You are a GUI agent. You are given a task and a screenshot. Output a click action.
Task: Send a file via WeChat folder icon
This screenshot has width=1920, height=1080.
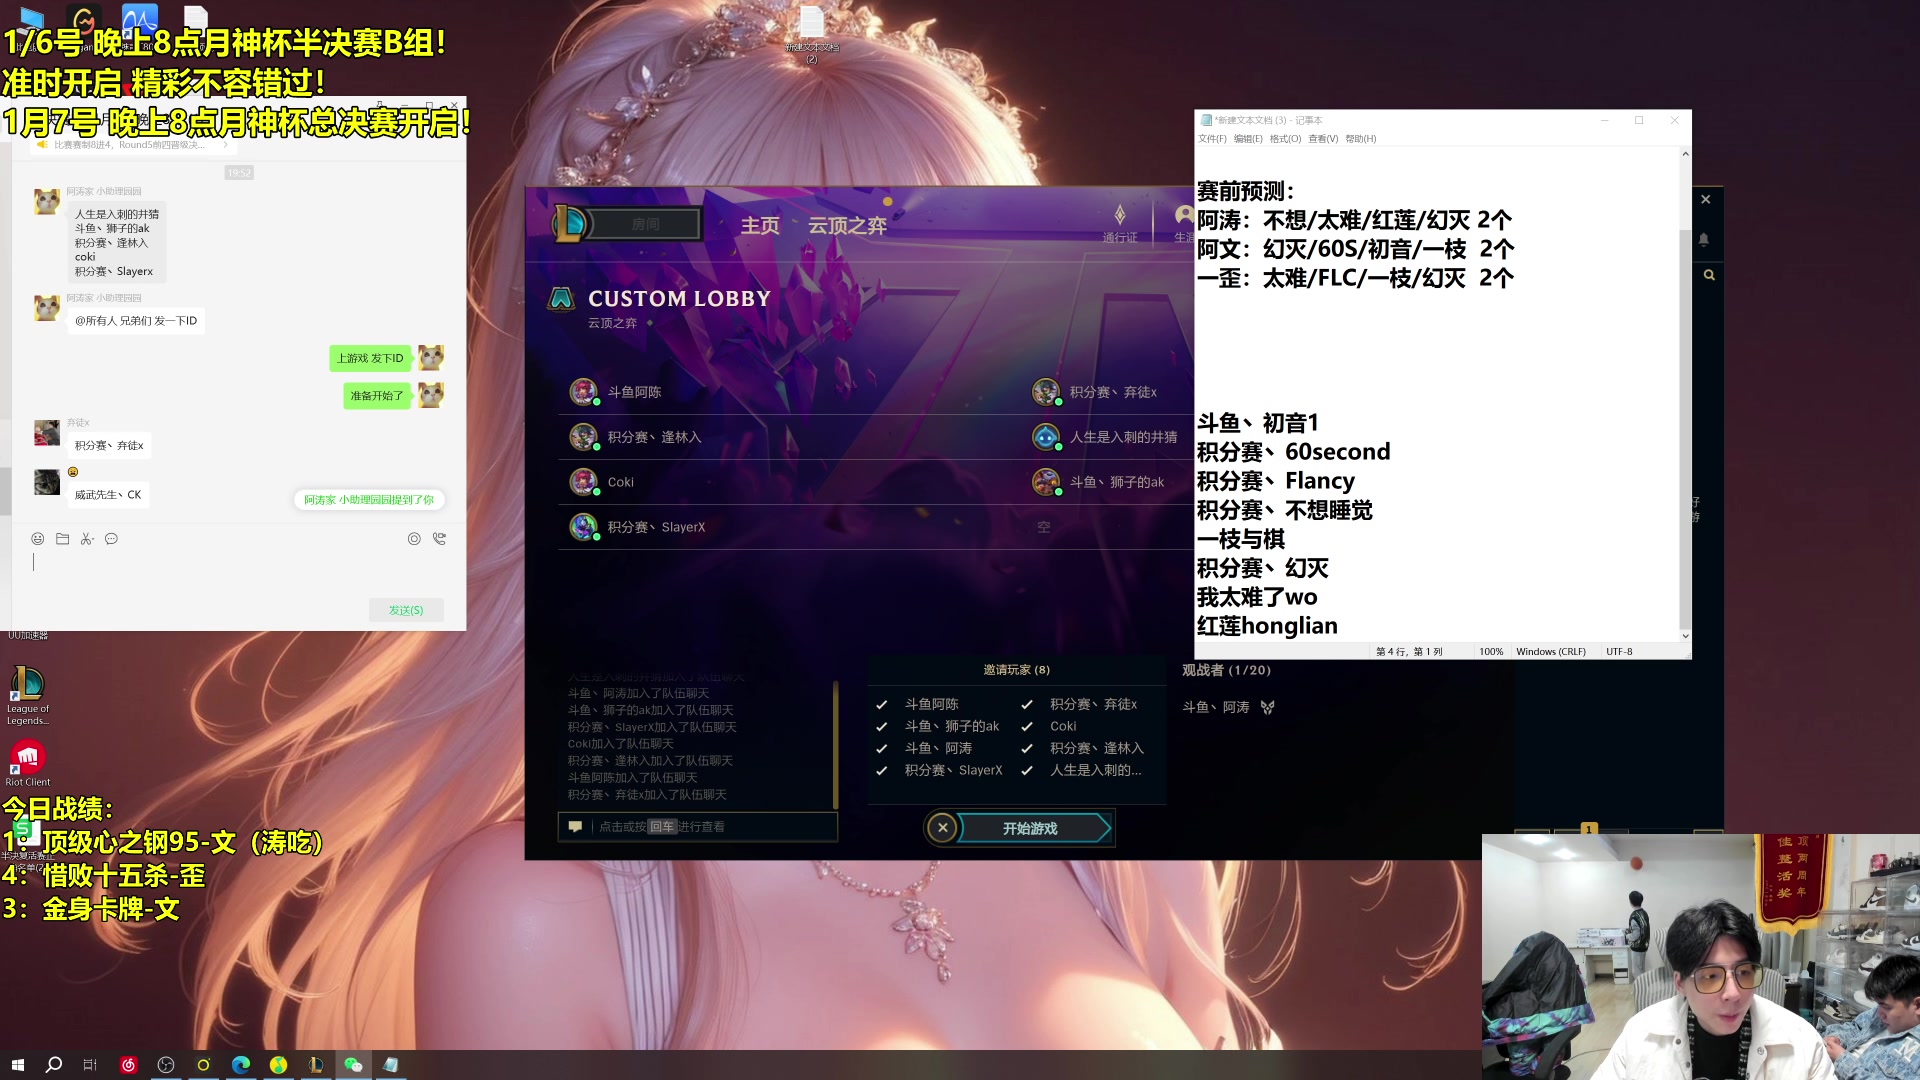63,539
